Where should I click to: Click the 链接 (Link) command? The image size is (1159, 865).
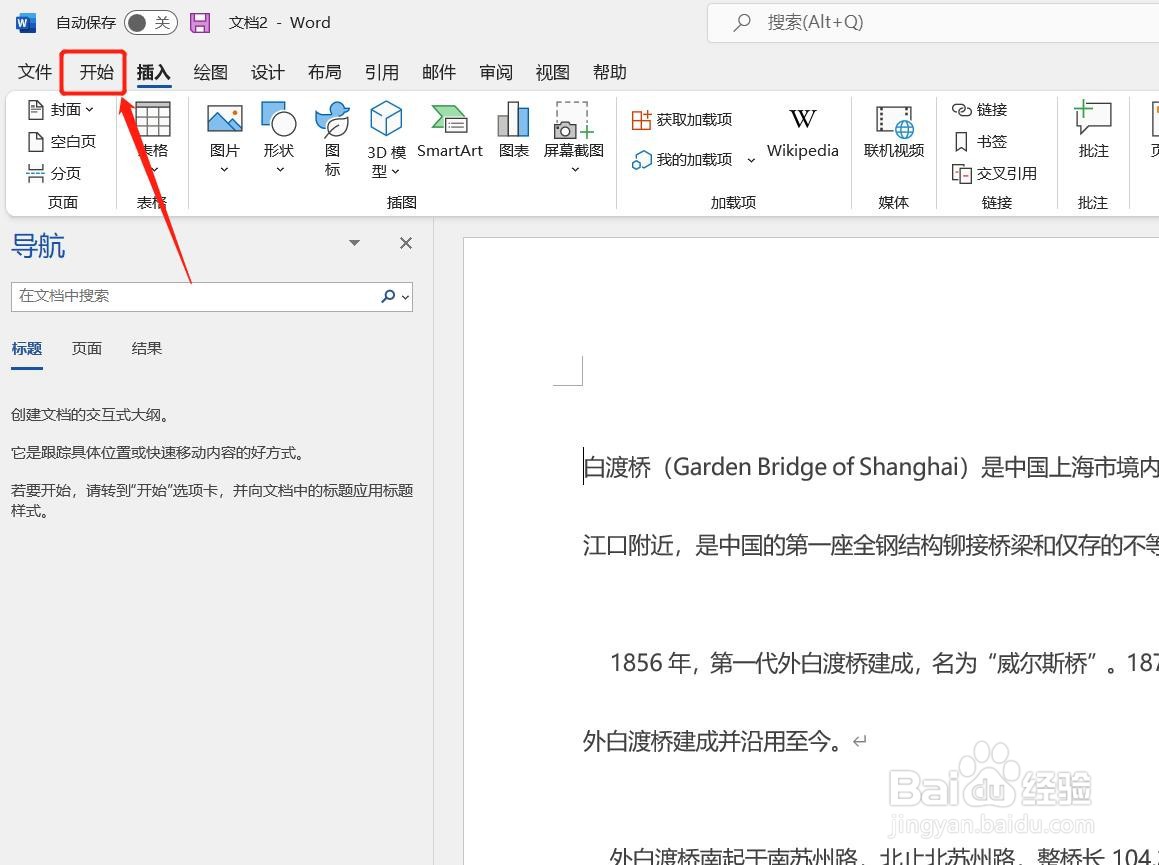979,109
